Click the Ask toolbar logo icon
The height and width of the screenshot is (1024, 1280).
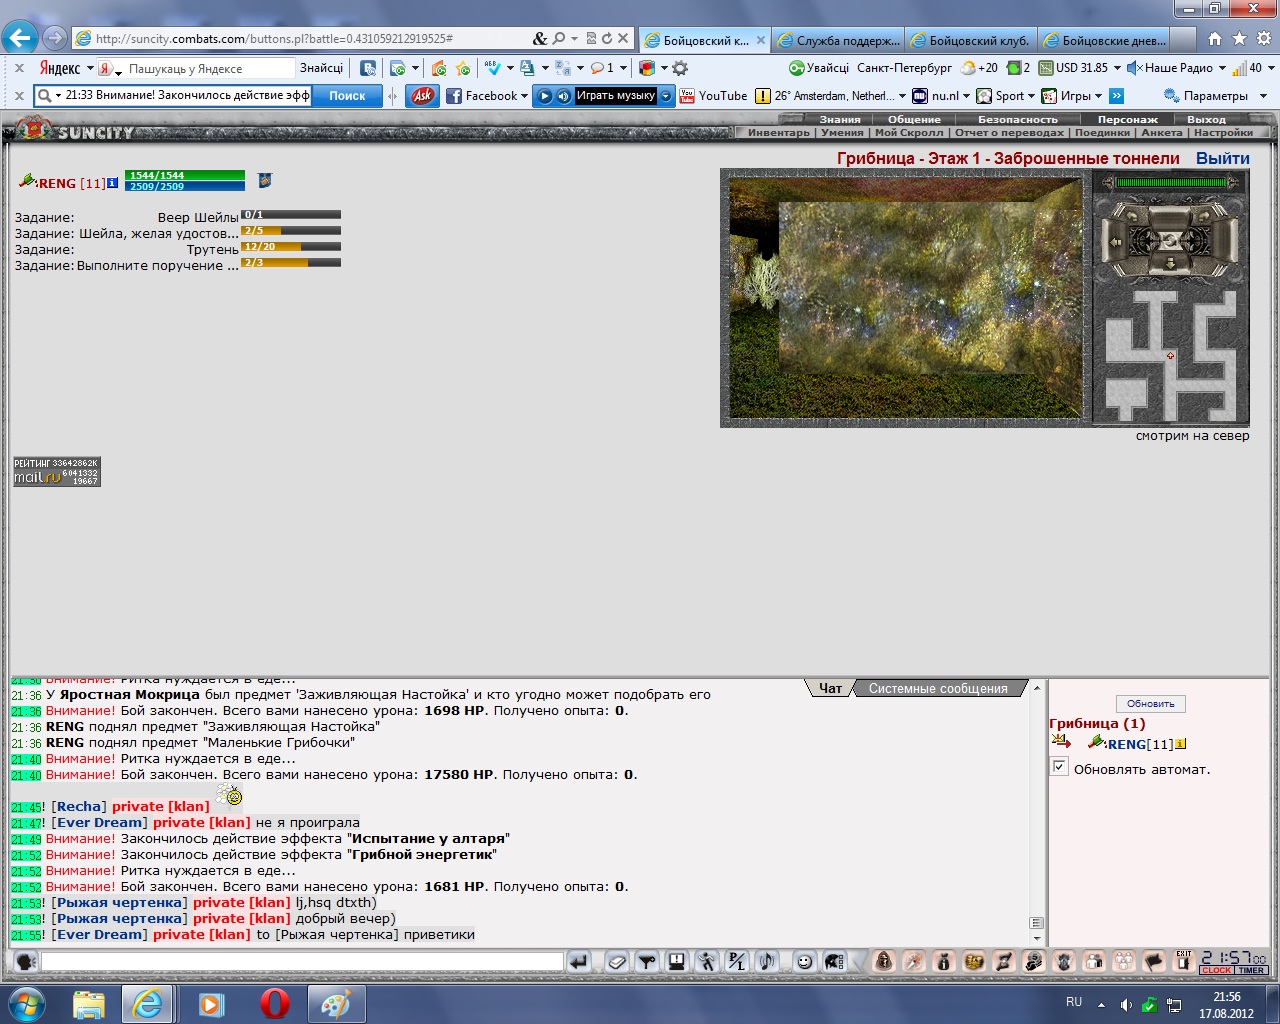[423, 96]
